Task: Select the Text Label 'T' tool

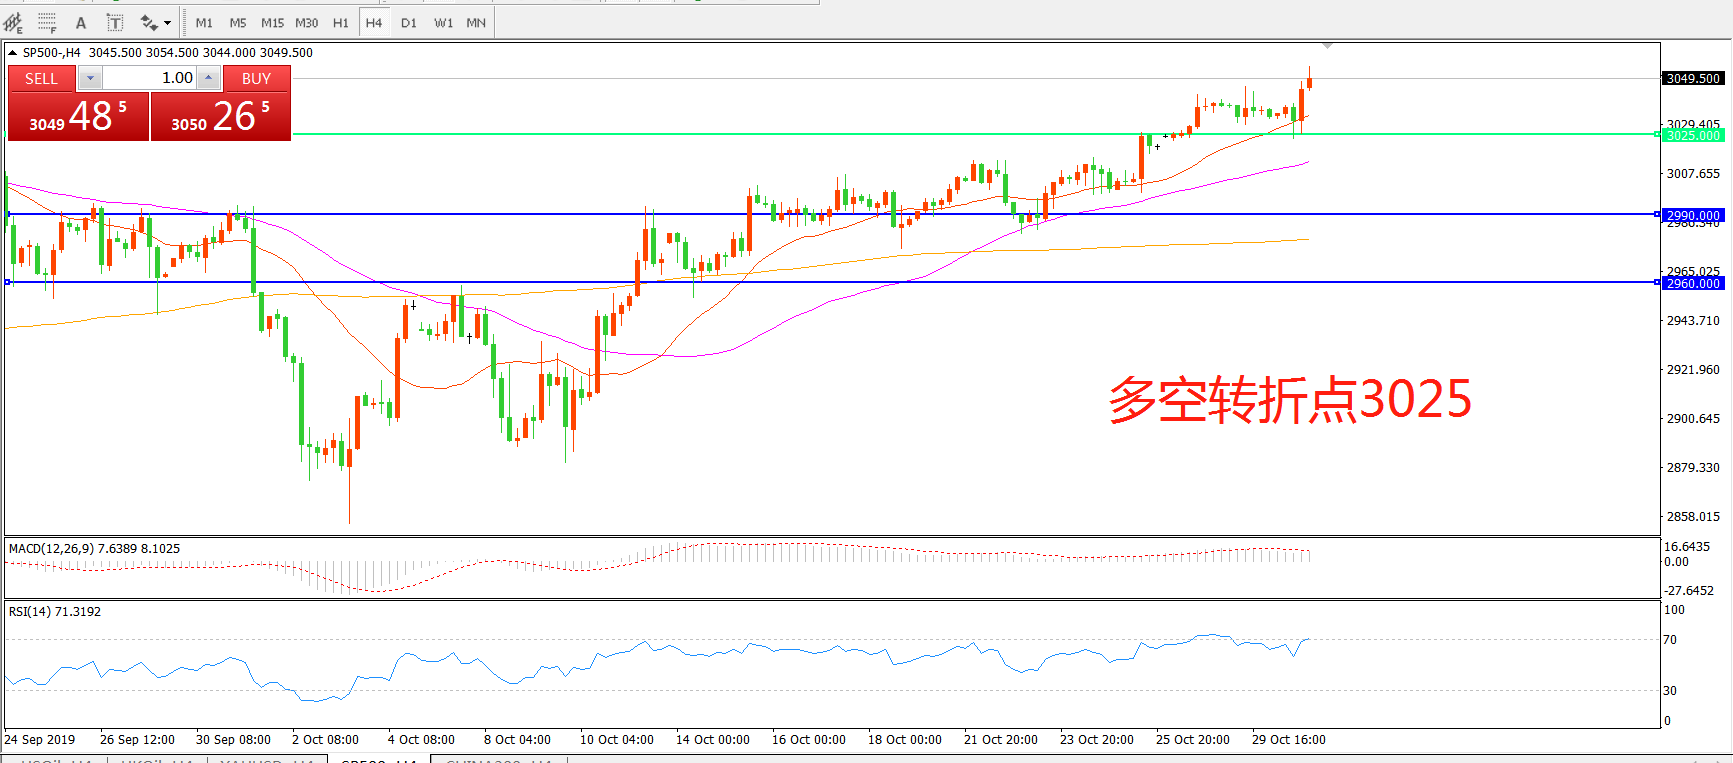Action: click(115, 22)
